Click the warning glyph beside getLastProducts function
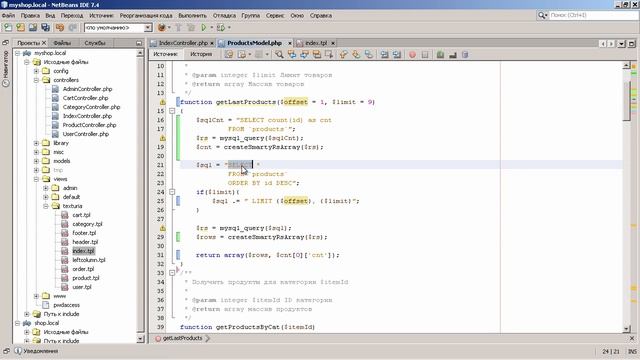The height and width of the screenshot is (360, 640). 162,102
